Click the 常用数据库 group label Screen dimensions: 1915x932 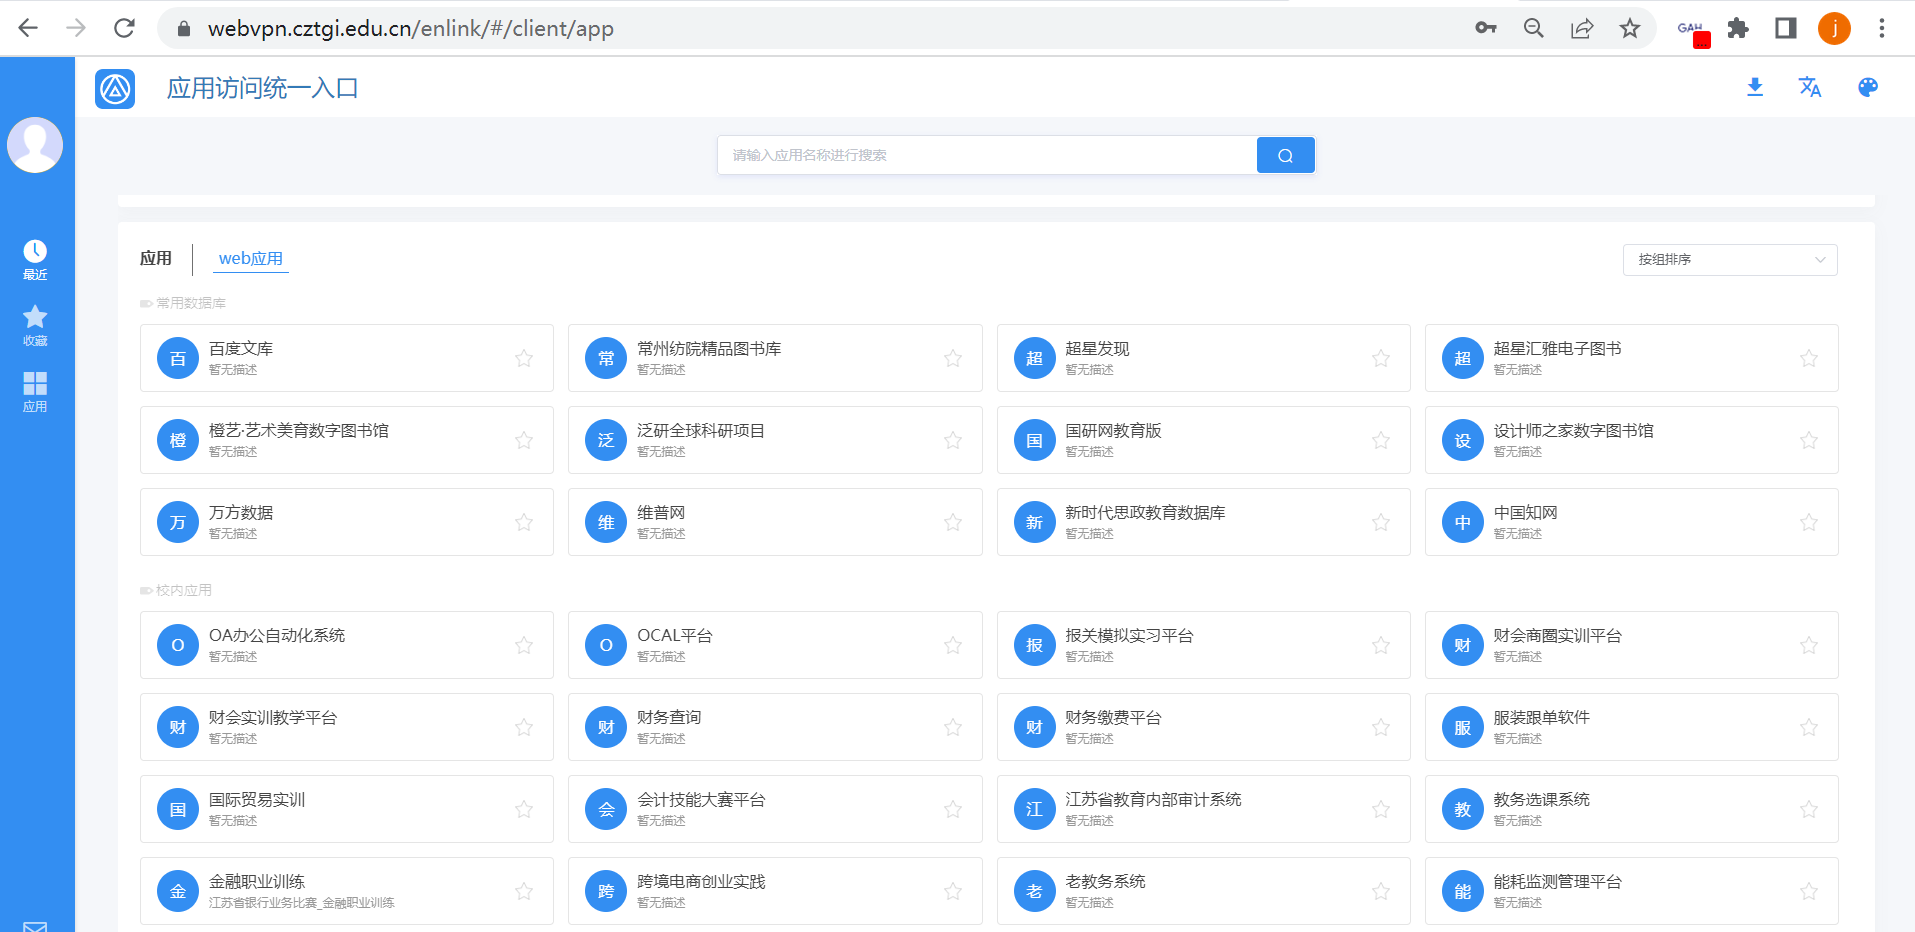click(x=190, y=303)
